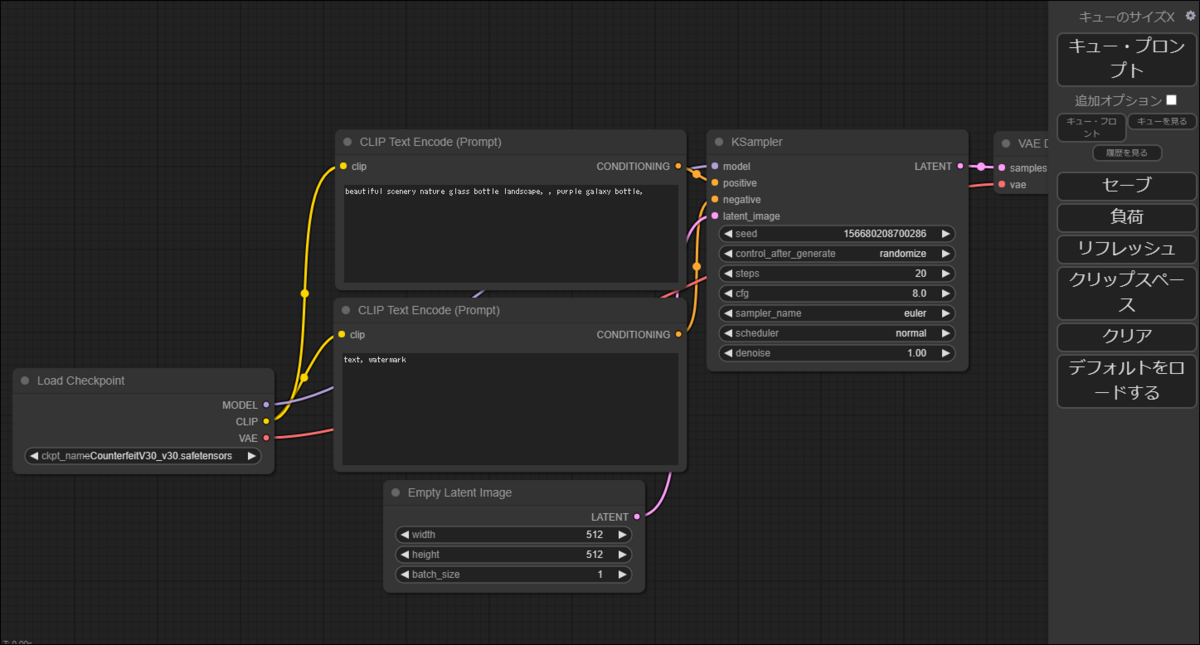This screenshot has width=1200, height=645.
Task: Decrease width with the left arrow
Action: point(404,534)
